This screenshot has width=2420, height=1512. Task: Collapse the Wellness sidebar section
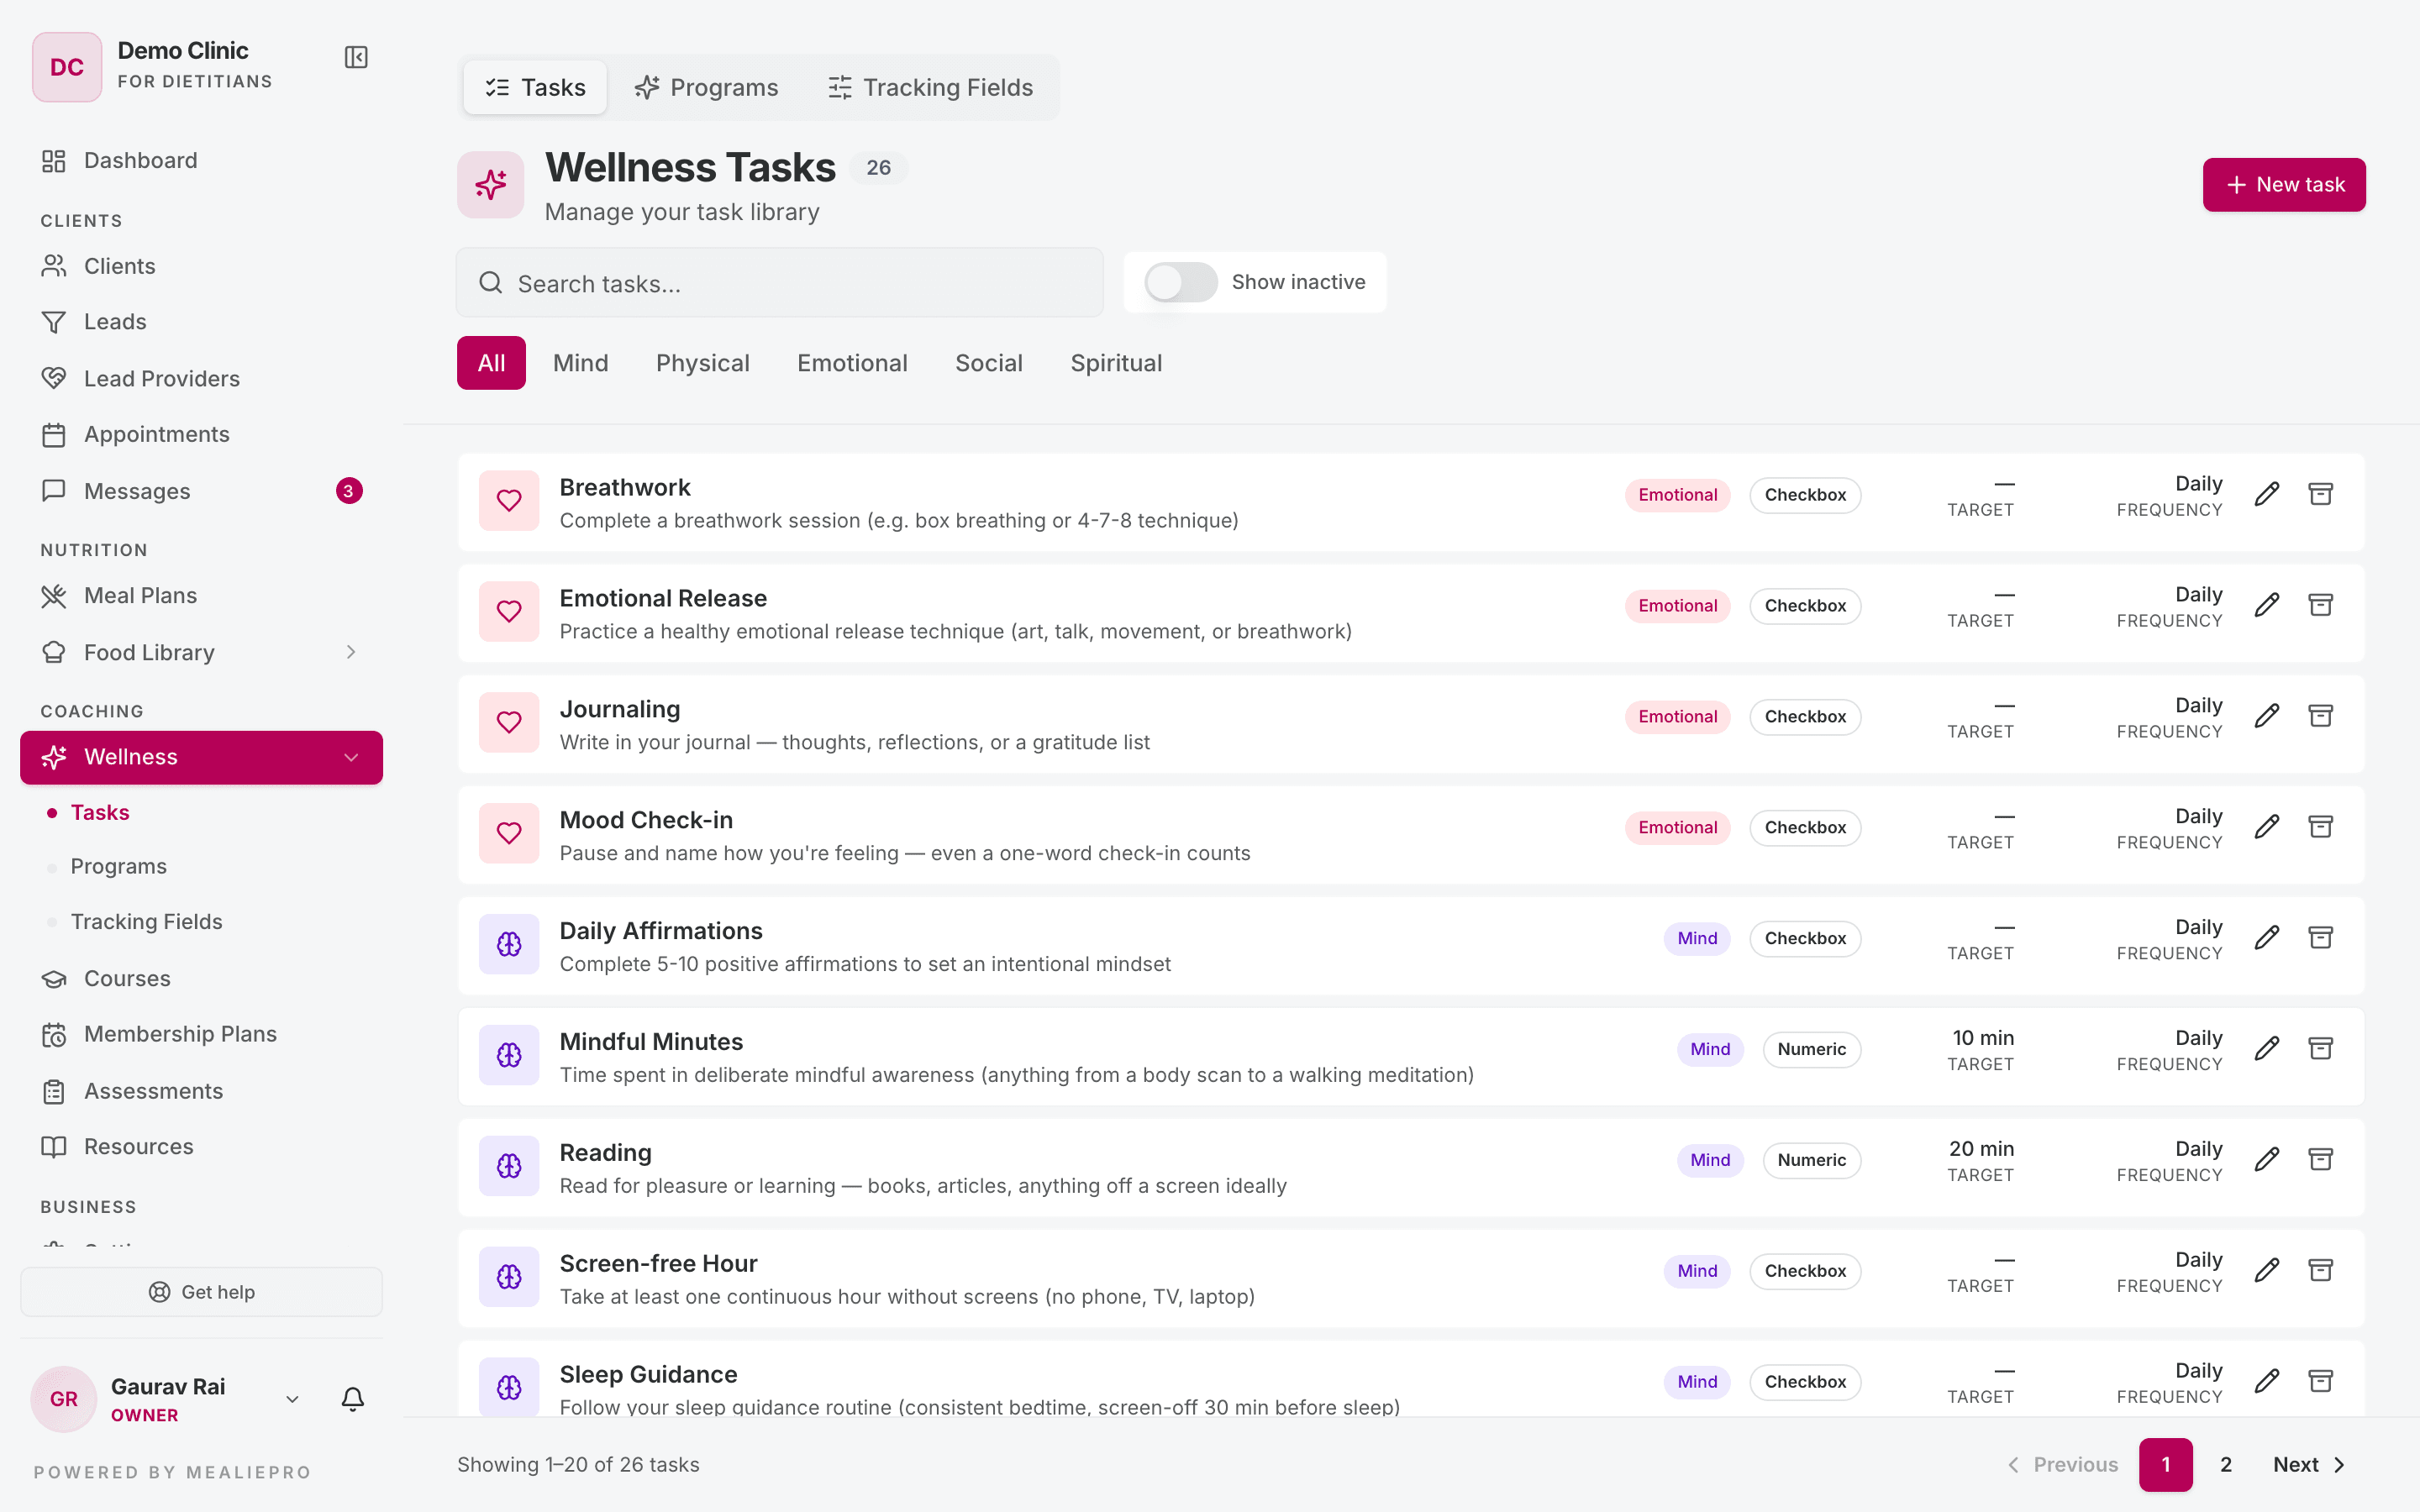tap(351, 758)
